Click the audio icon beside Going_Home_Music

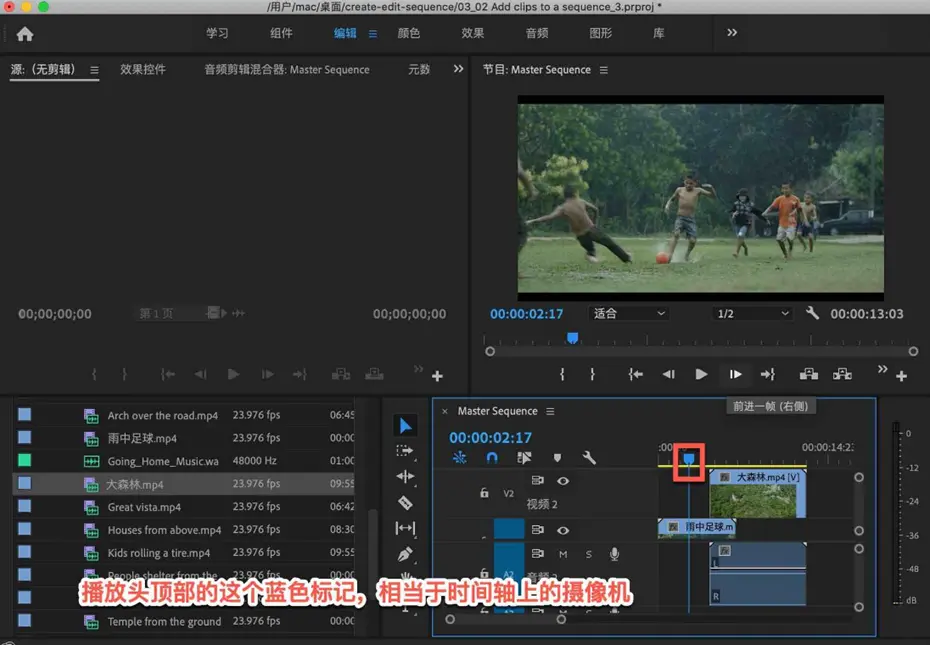(91, 461)
